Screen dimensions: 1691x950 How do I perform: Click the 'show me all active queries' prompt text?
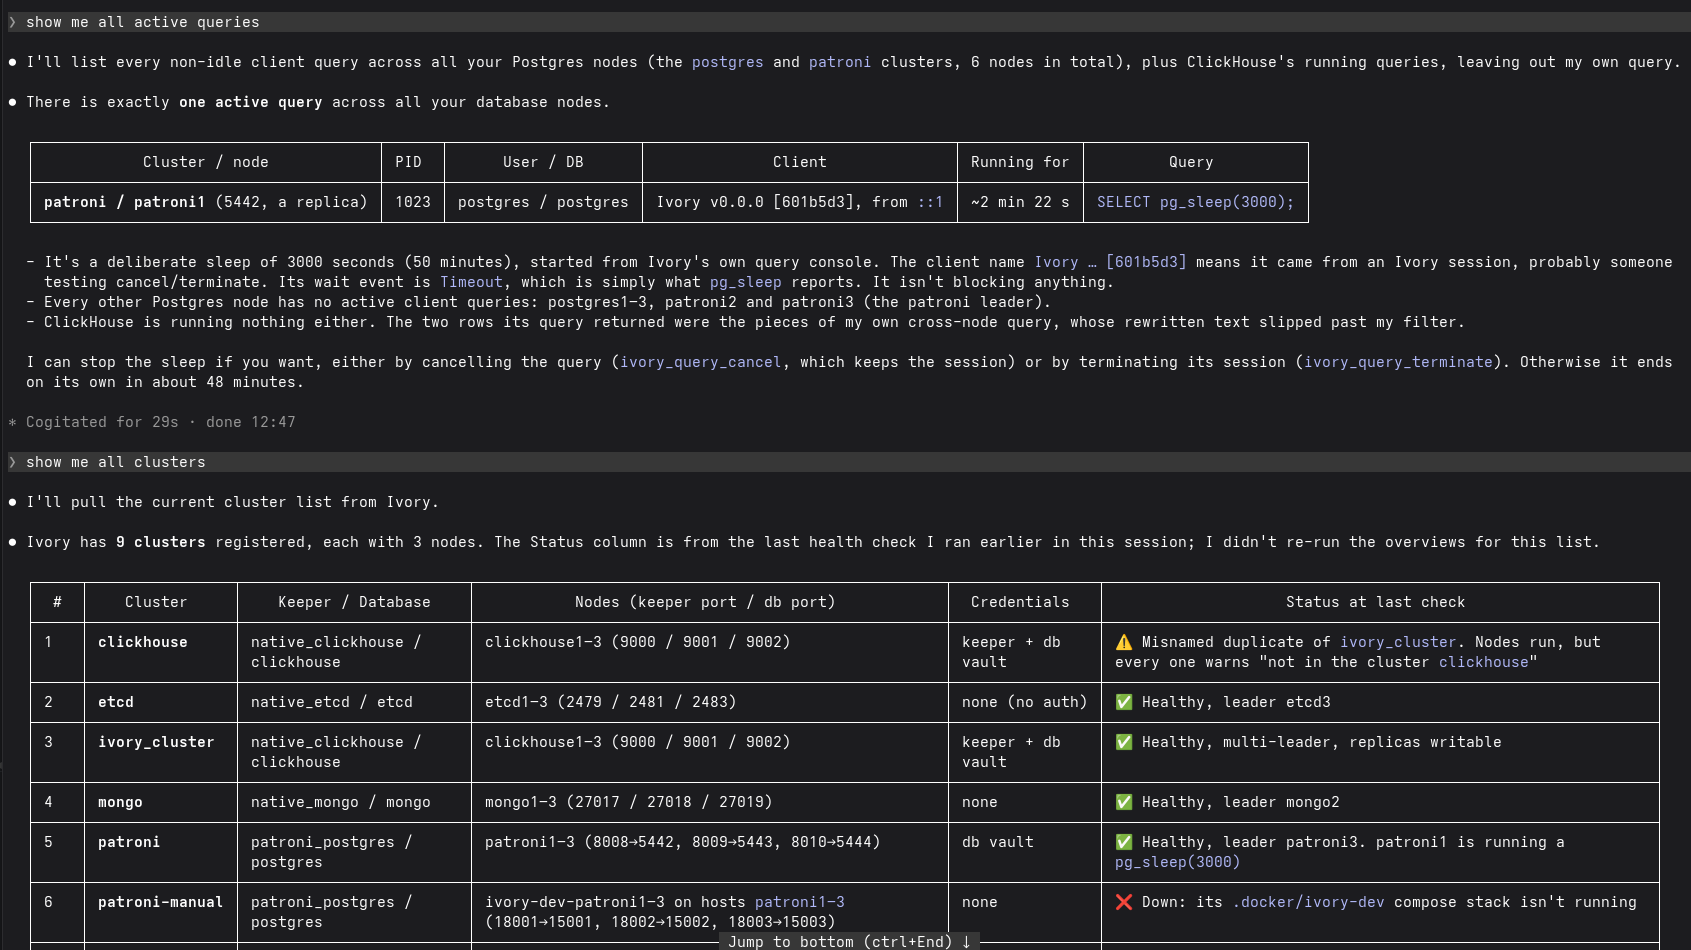click(143, 22)
